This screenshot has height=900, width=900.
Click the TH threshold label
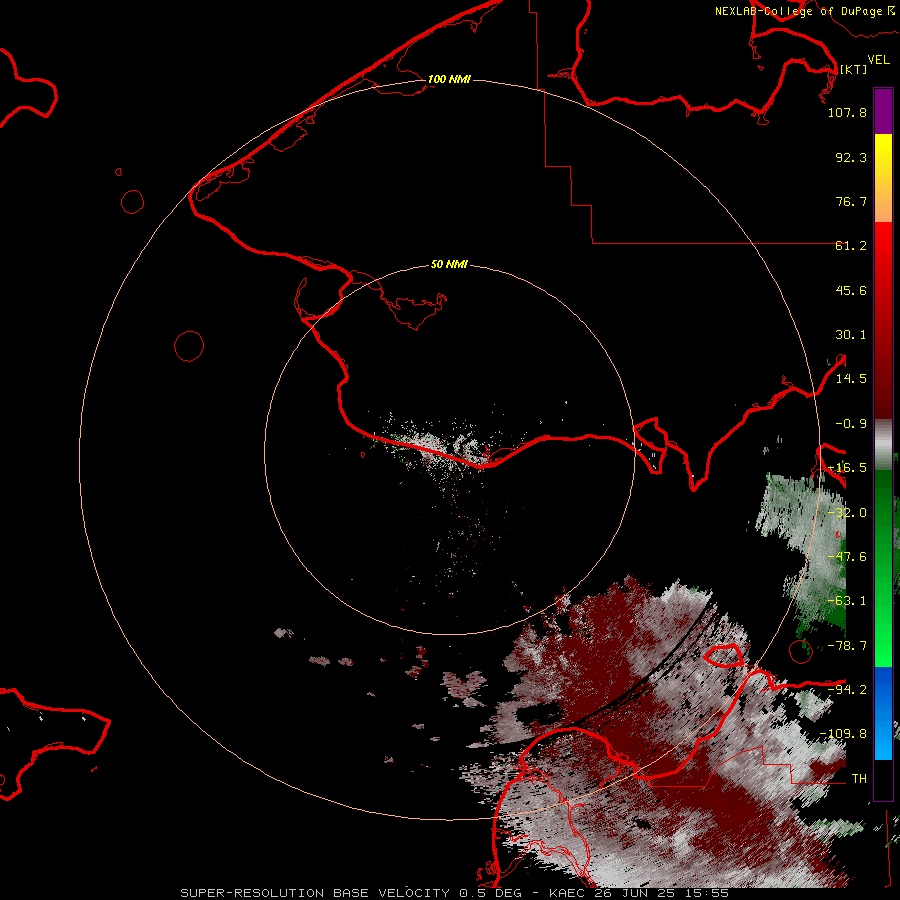[859, 779]
